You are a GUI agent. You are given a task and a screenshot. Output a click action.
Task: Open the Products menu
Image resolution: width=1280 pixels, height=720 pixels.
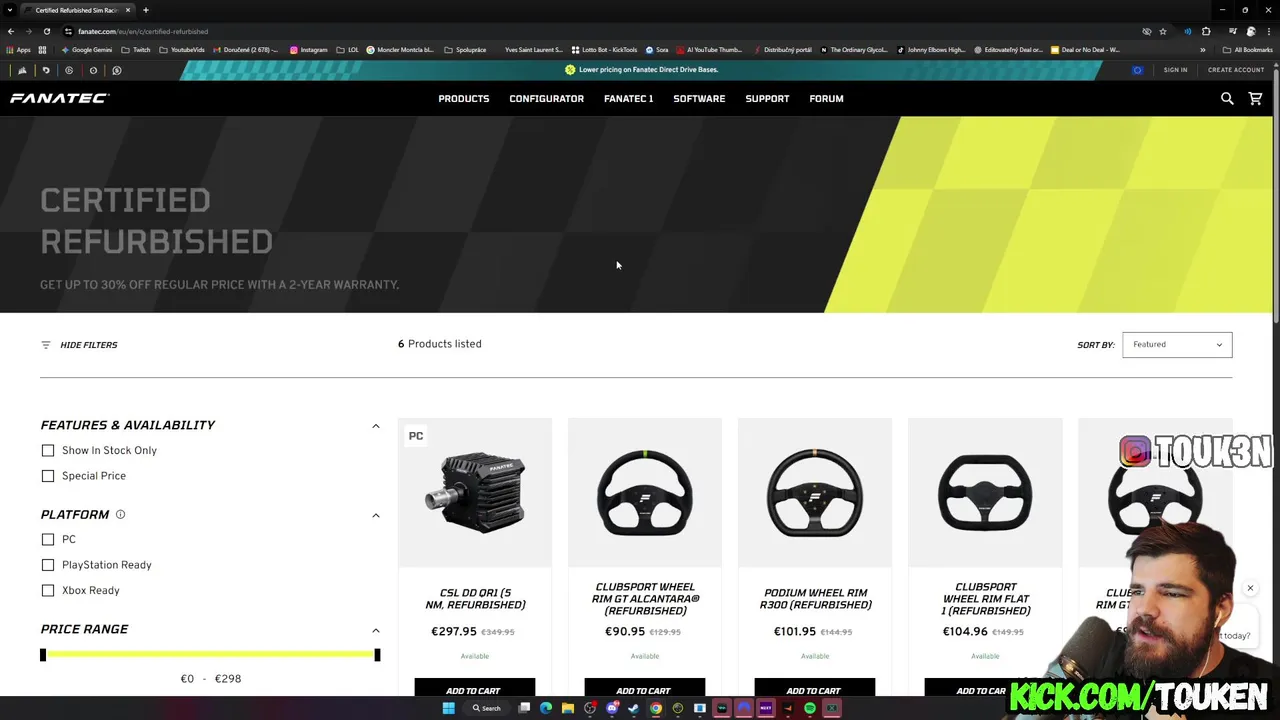click(464, 99)
